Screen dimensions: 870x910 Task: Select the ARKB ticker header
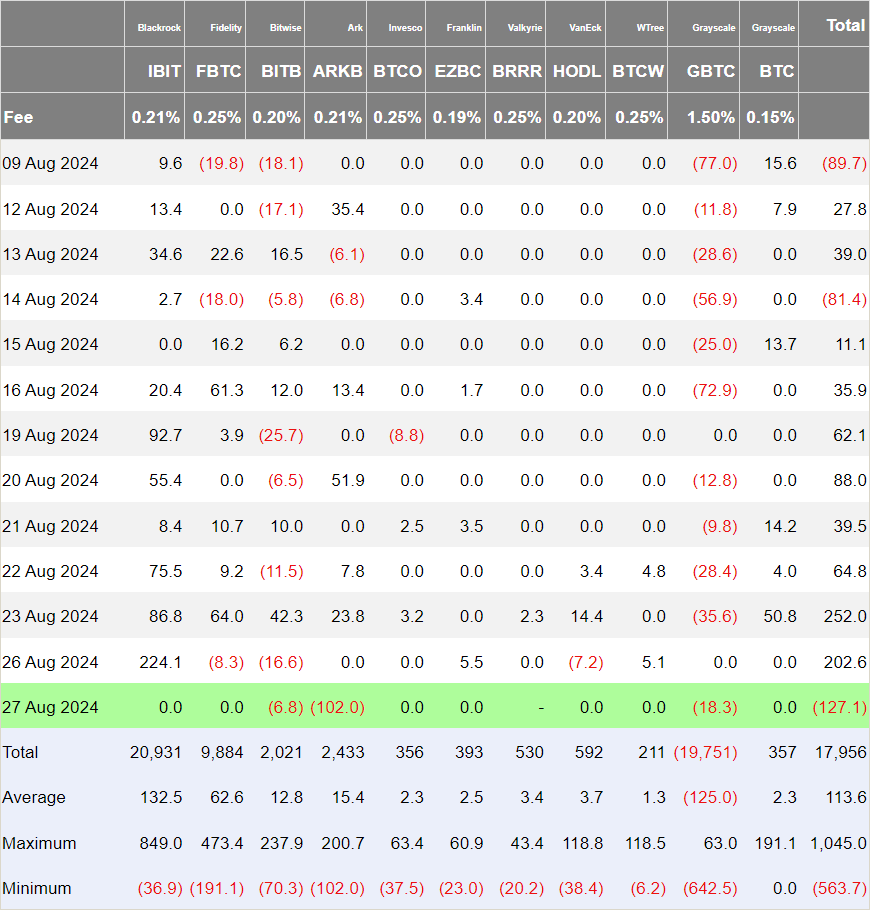(337, 71)
